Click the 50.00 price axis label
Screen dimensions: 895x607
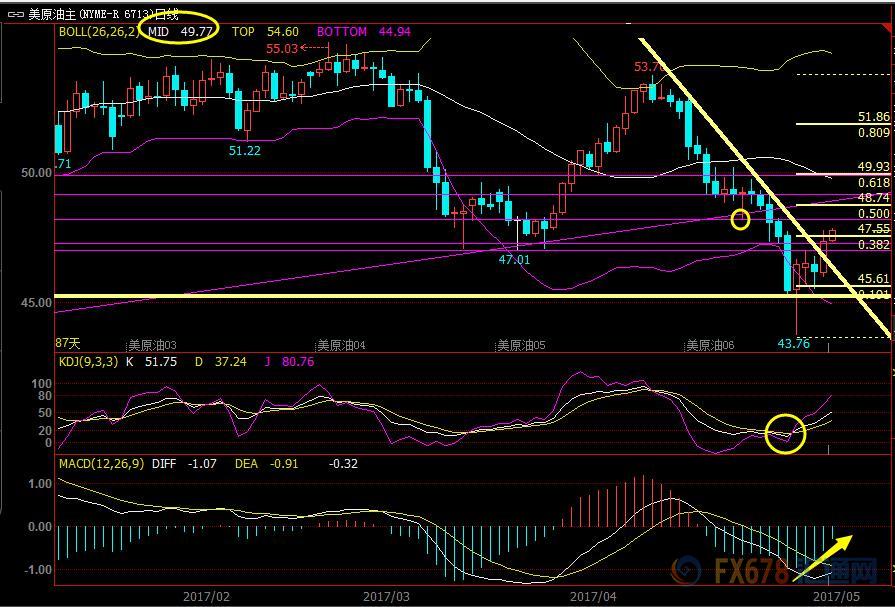tap(37, 173)
